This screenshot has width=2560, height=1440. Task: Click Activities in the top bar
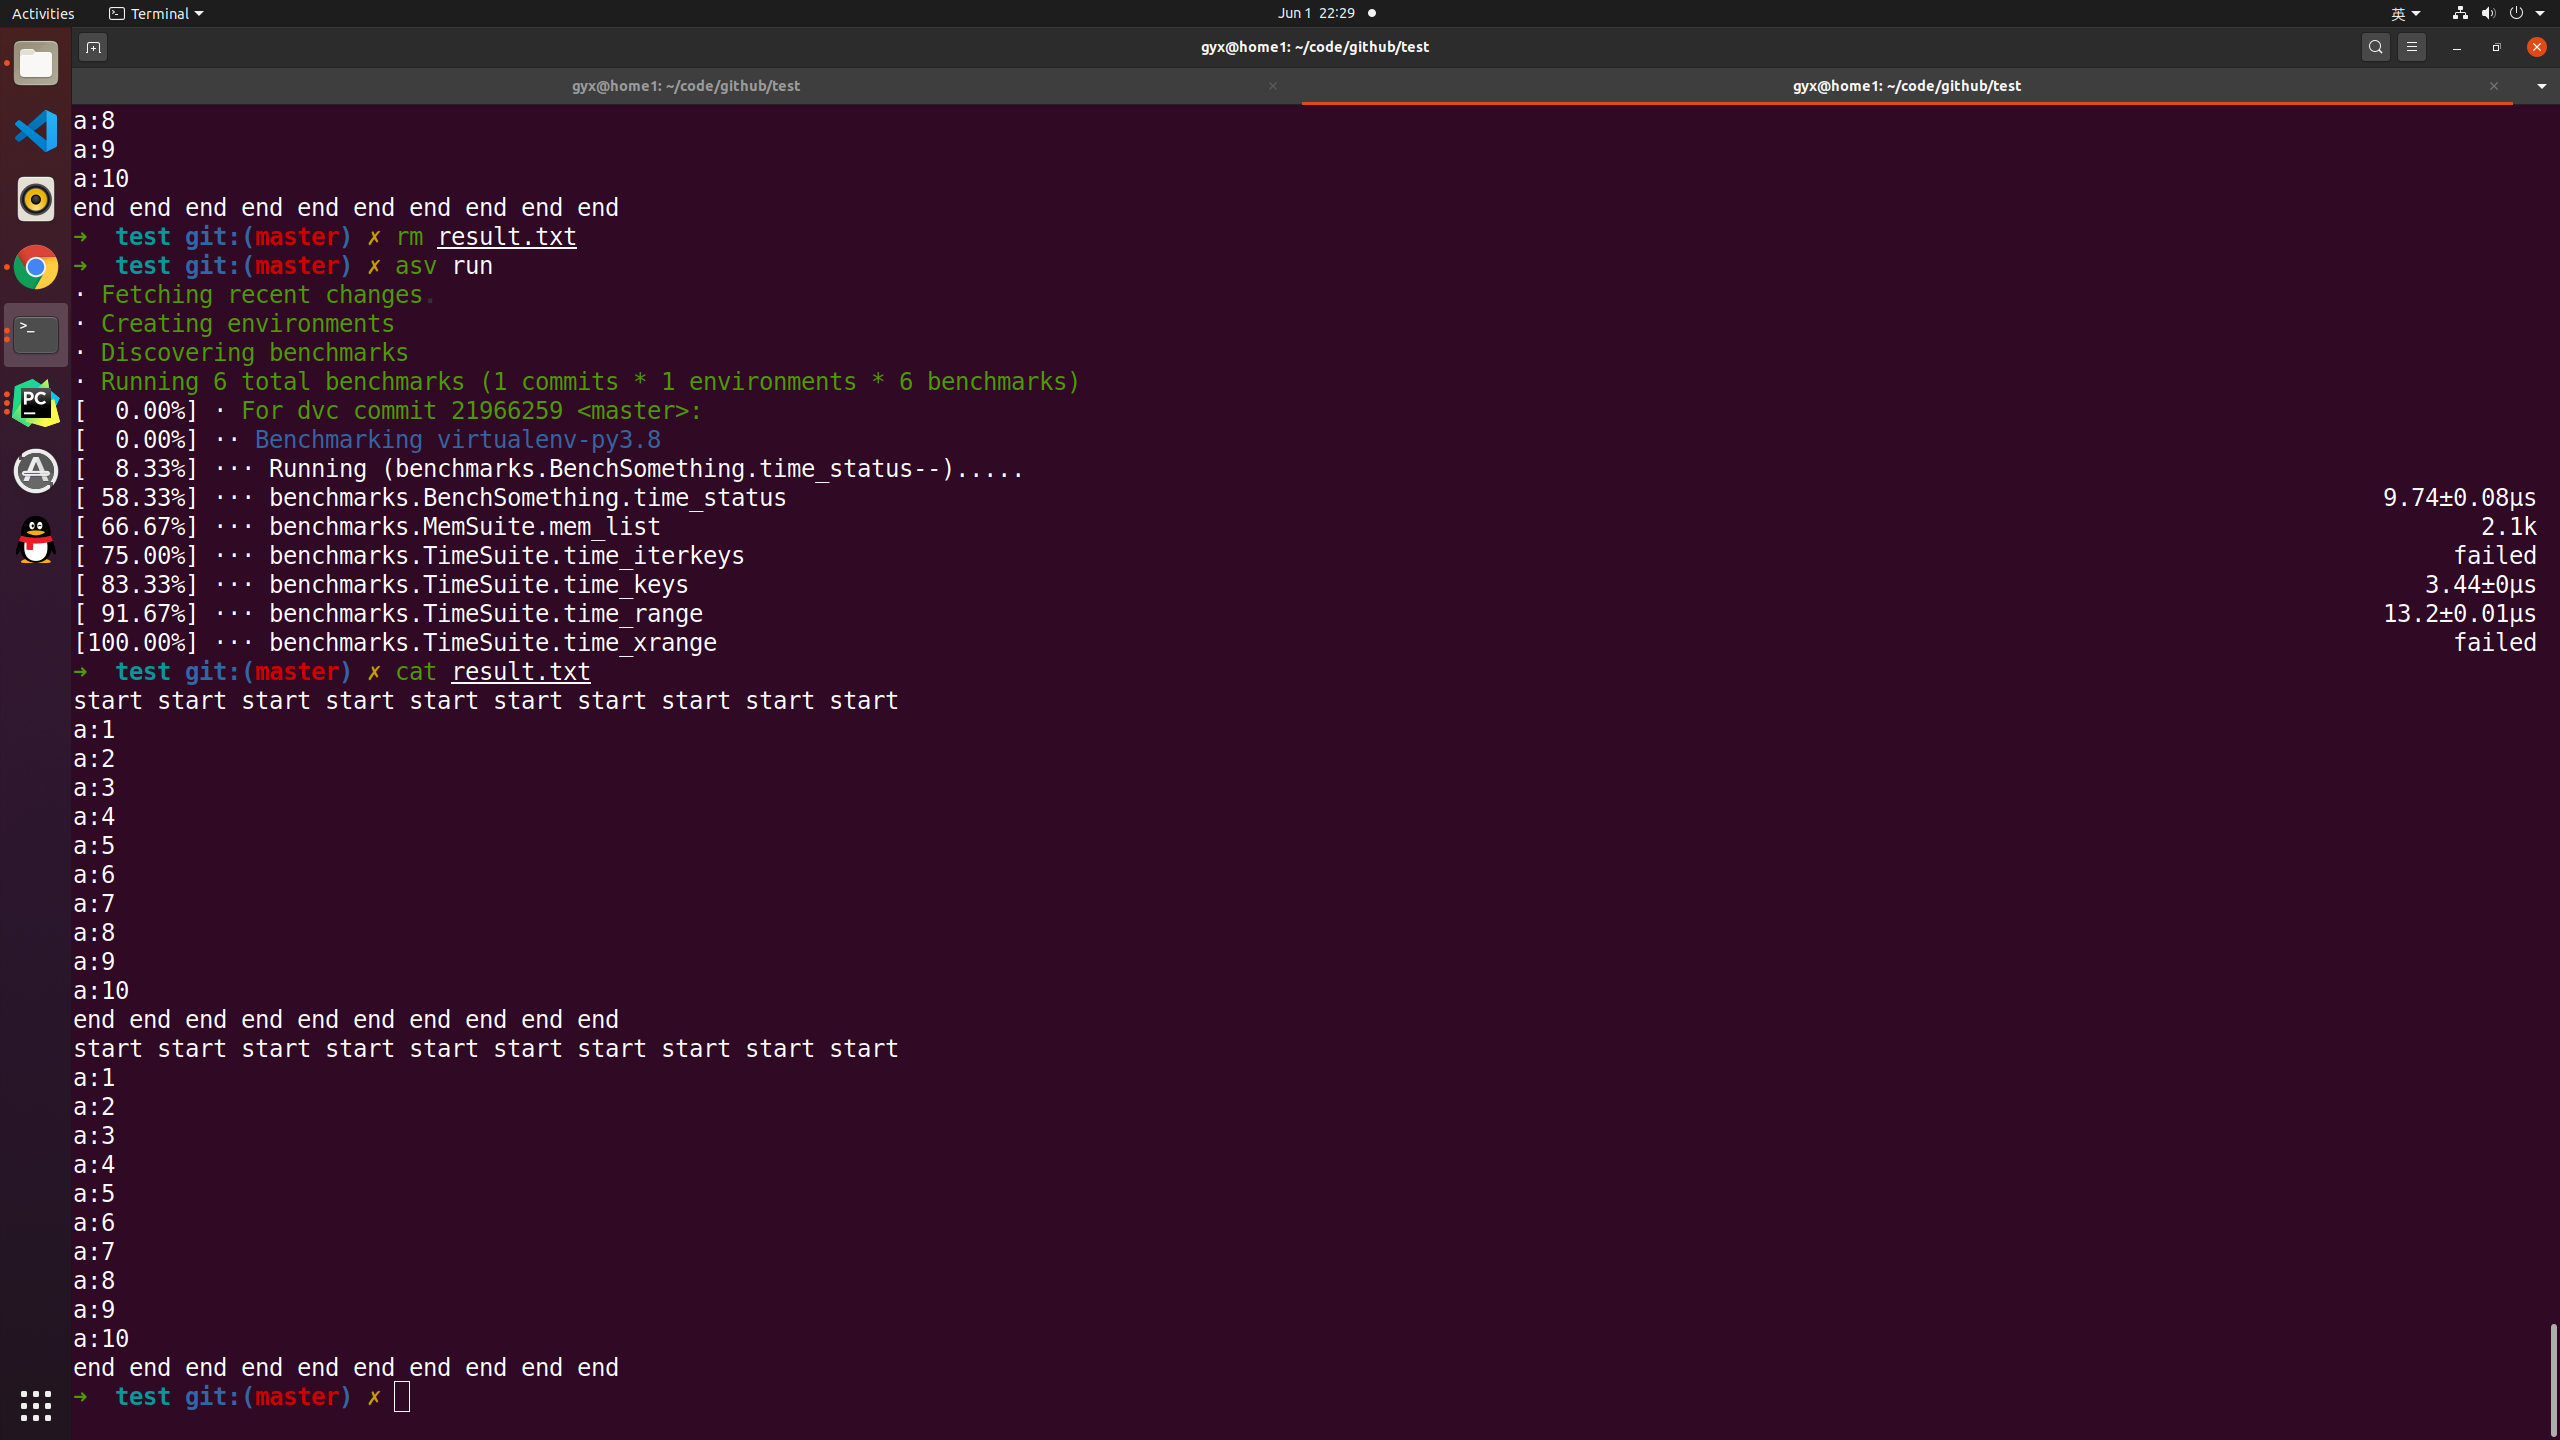(43, 13)
